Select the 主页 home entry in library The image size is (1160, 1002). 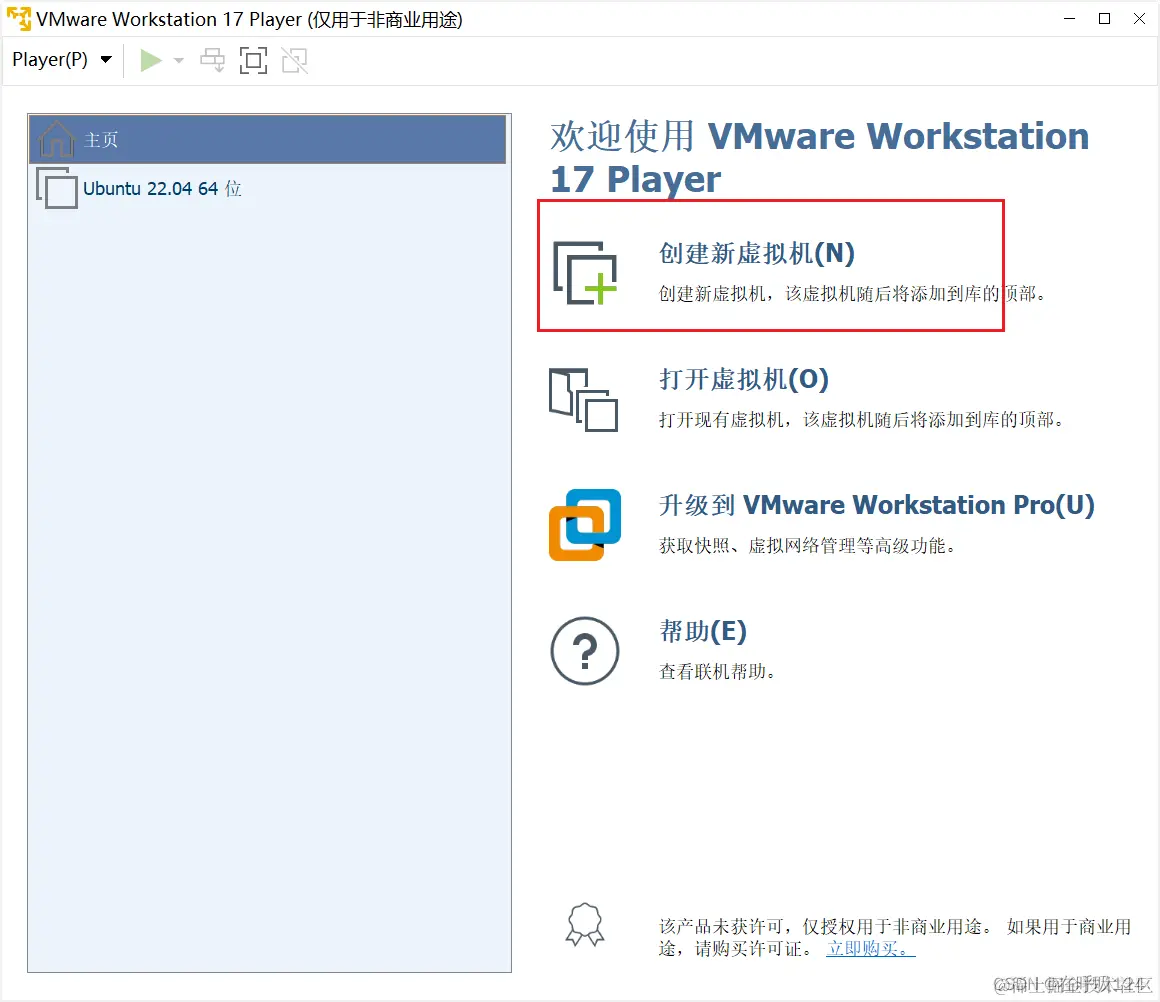click(x=267, y=139)
